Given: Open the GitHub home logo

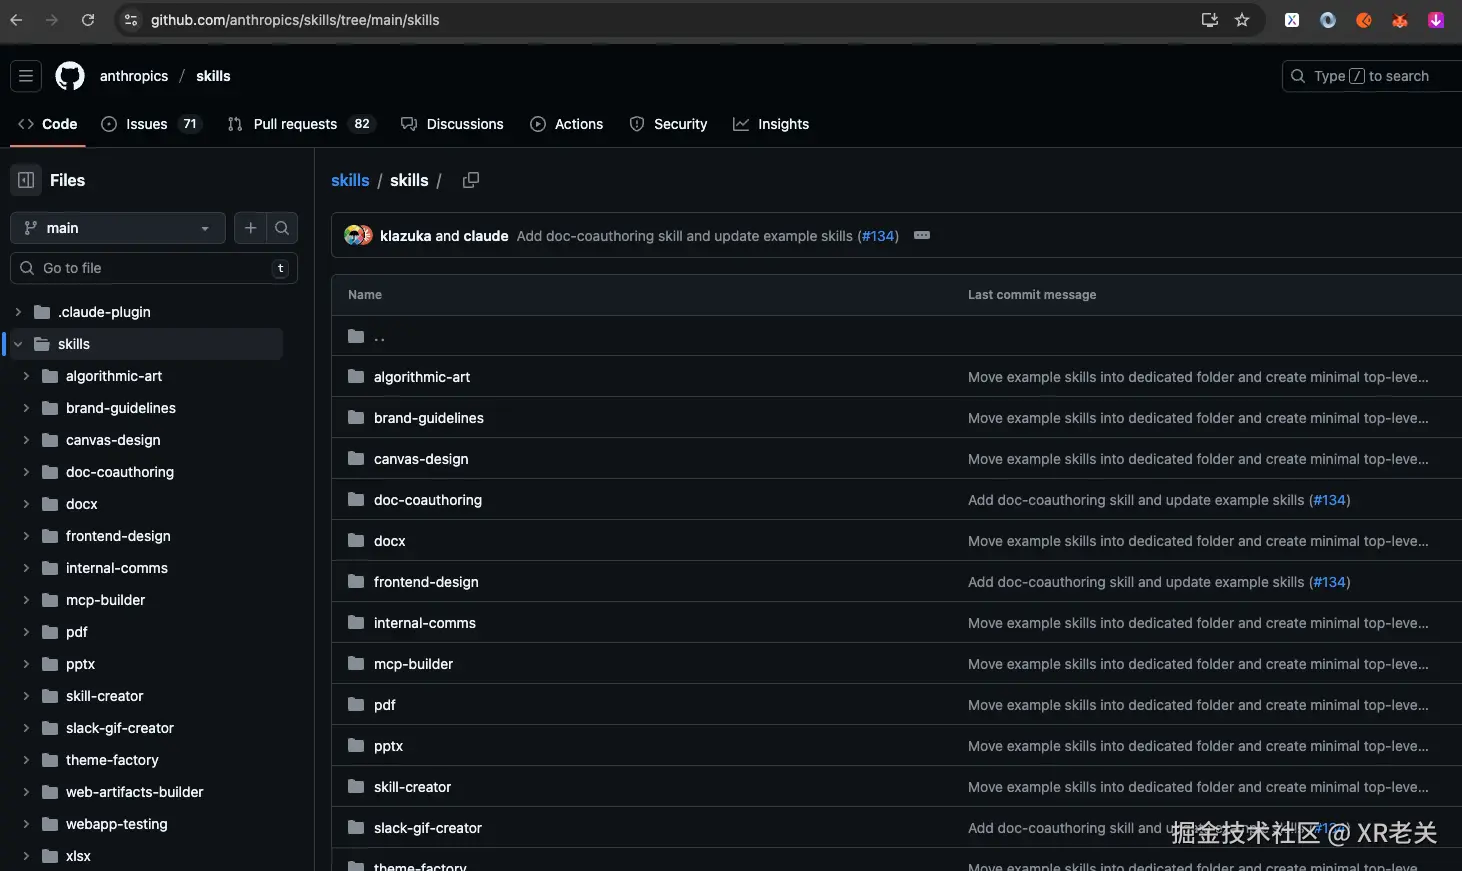Looking at the screenshot, I should pos(70,76).
